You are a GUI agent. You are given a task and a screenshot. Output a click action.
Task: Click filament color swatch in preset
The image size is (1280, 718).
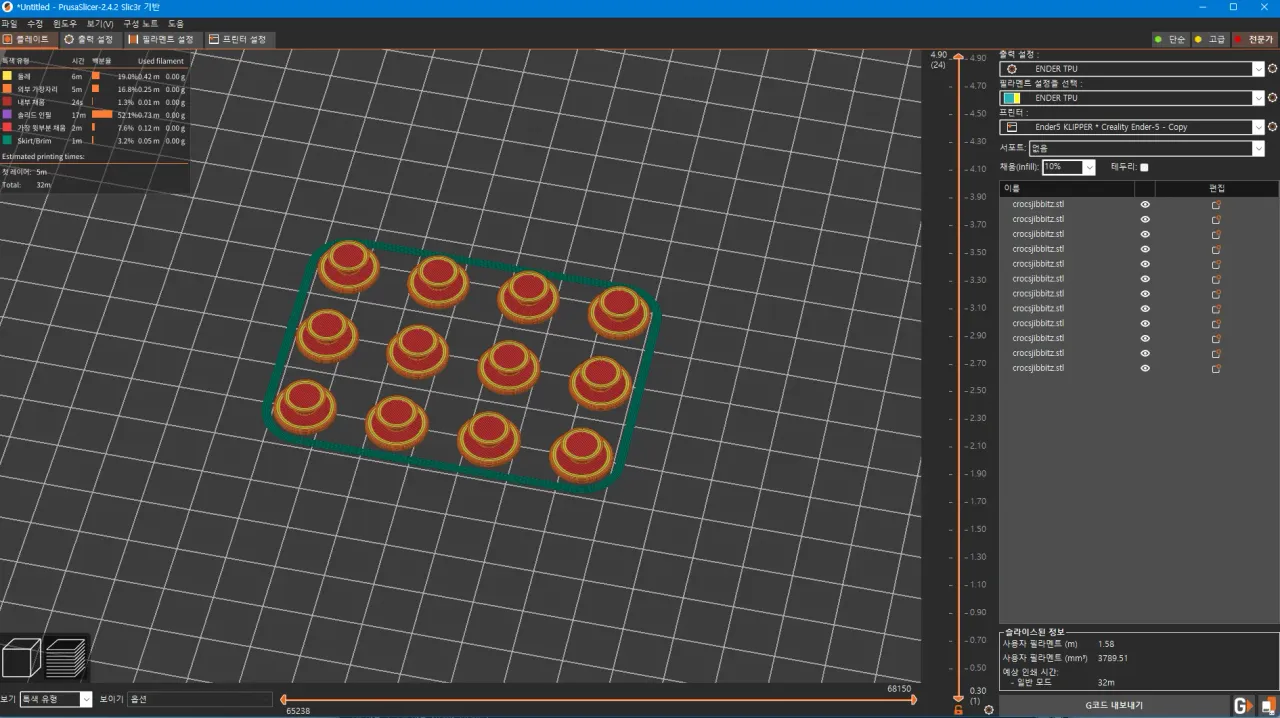[1012, 98]
